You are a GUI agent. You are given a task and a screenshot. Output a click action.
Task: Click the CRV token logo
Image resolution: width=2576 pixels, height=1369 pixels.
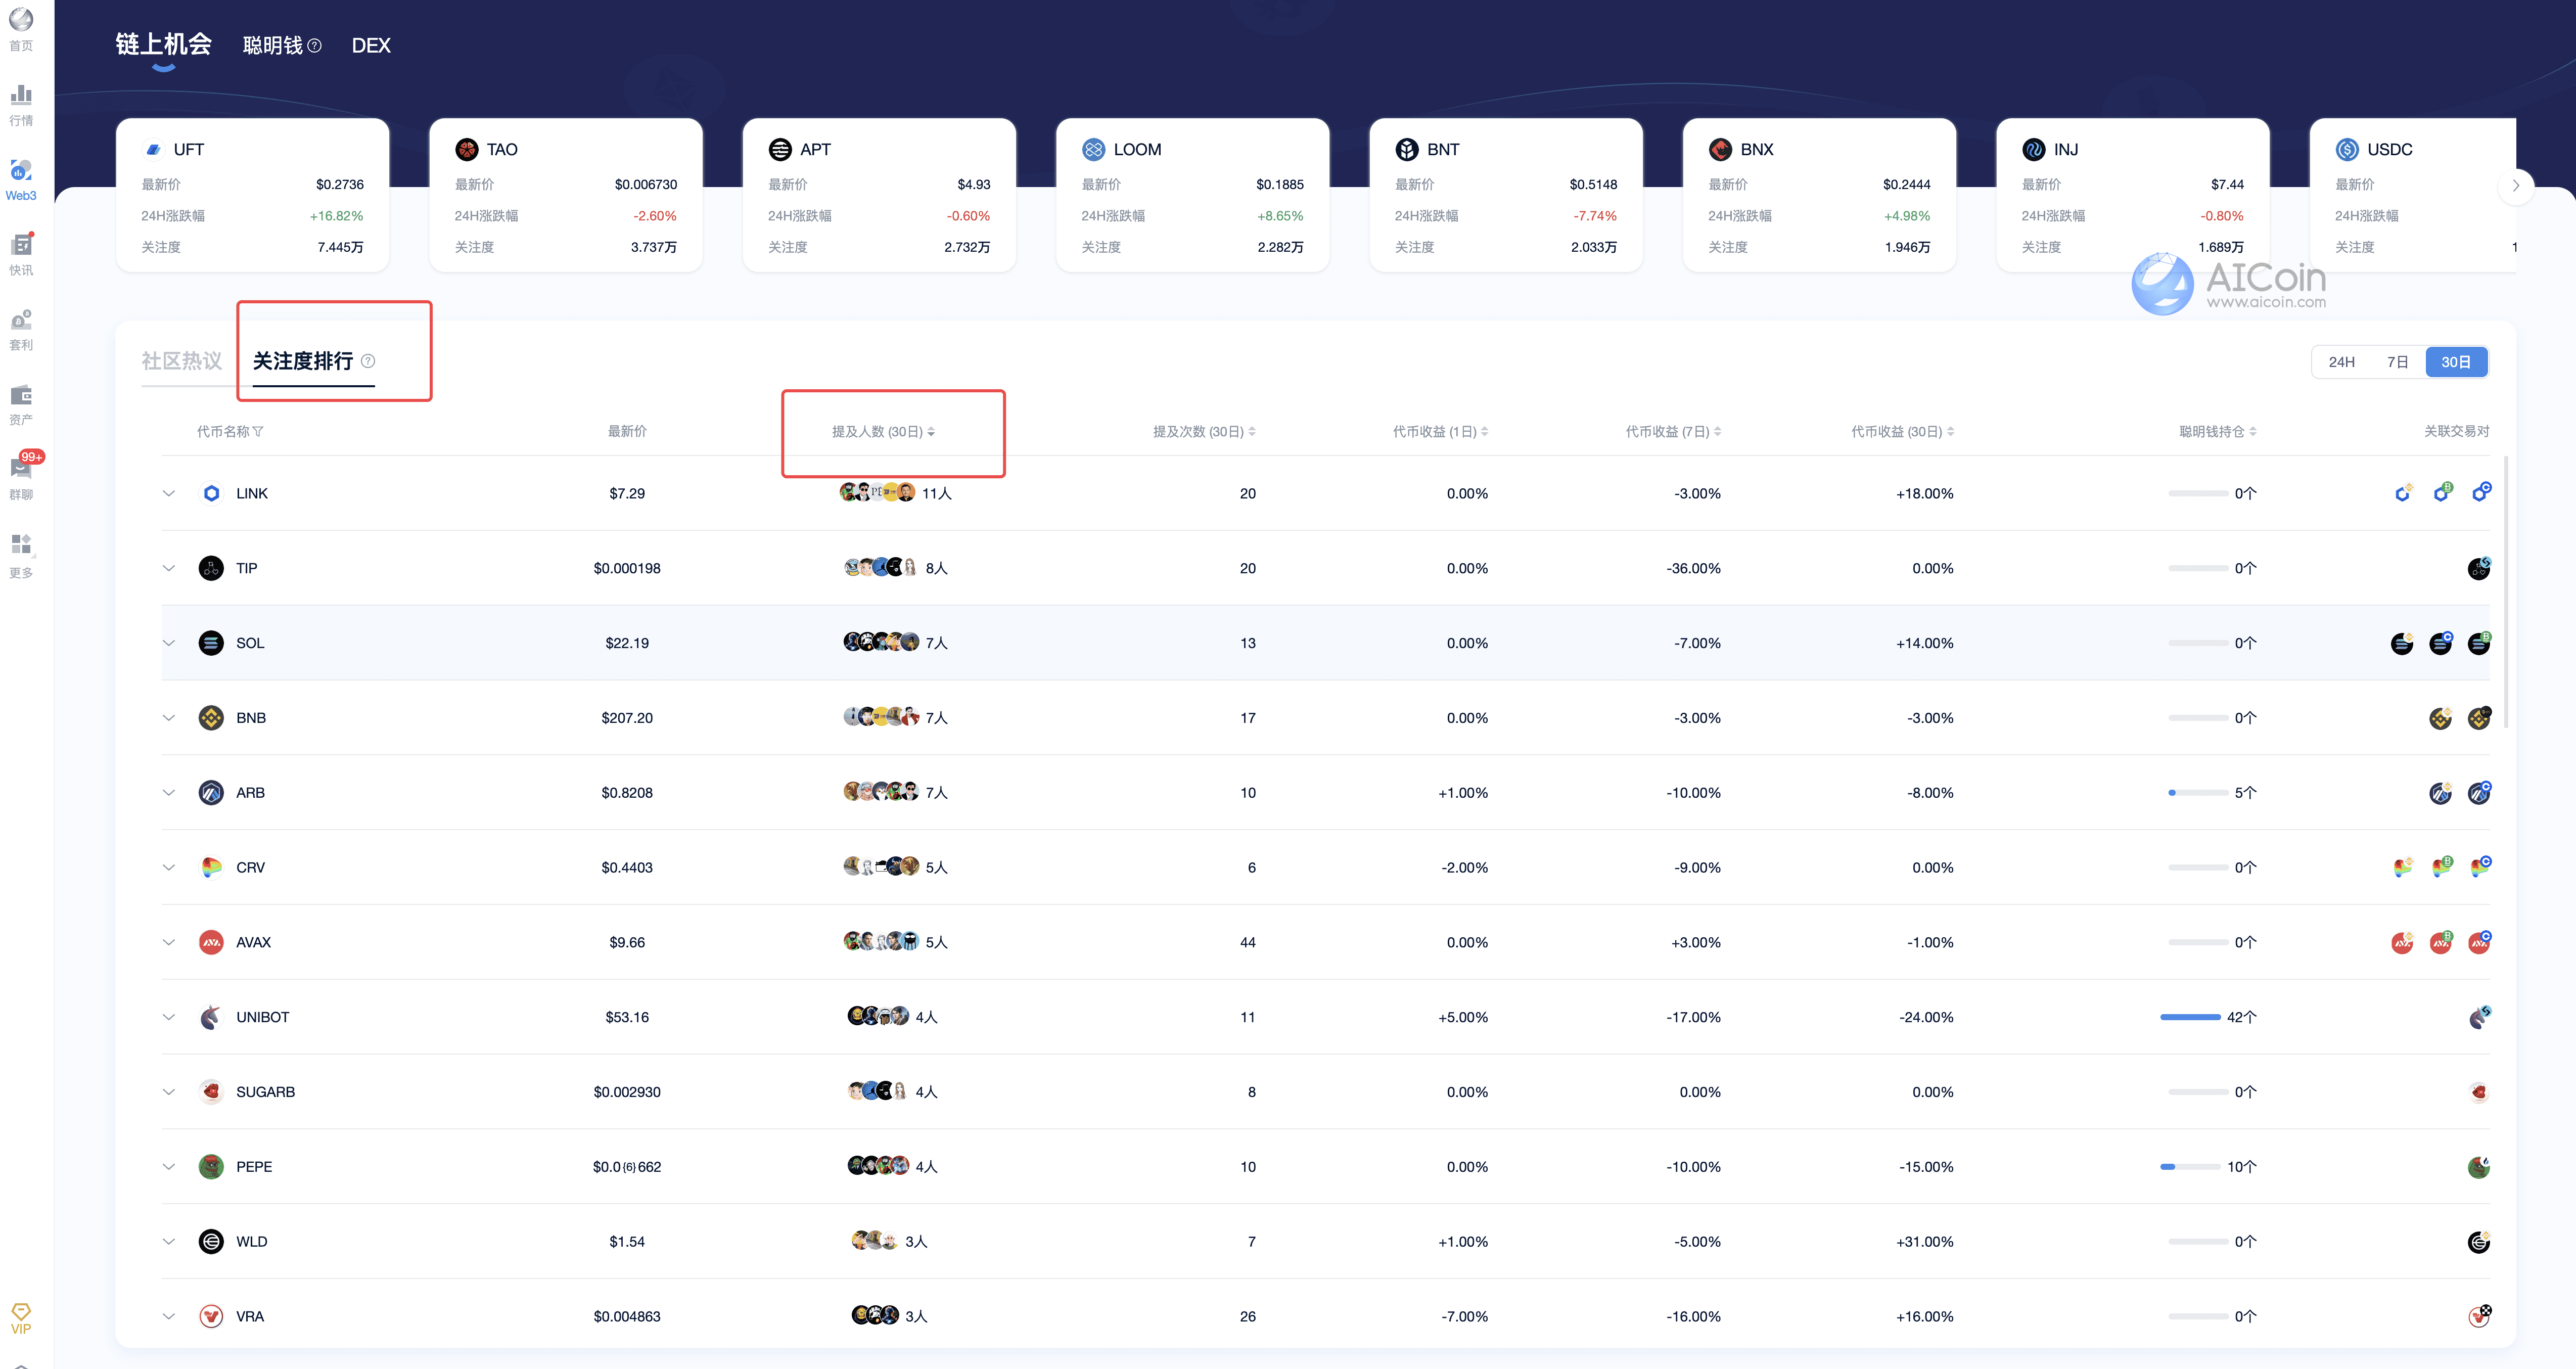[x=211, y=867]
